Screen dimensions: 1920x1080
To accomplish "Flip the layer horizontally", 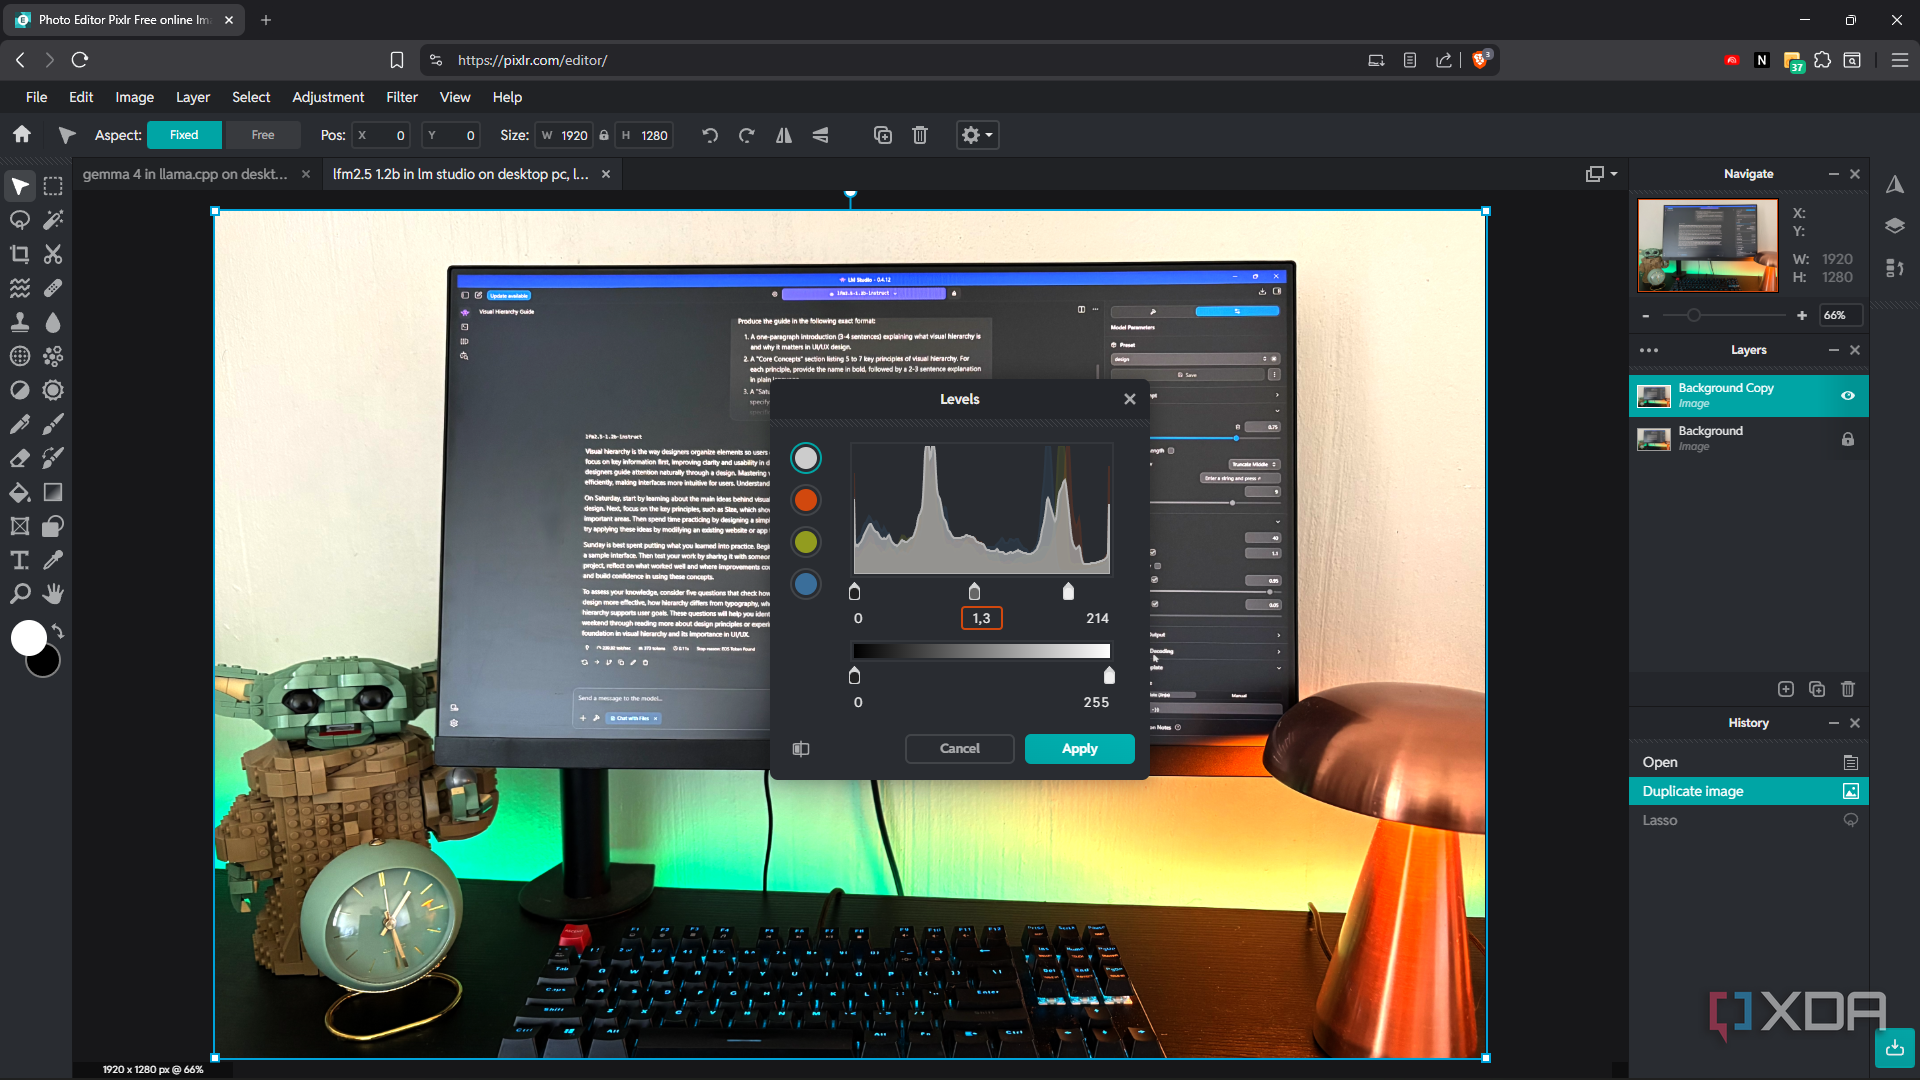I will pos(784,135).
